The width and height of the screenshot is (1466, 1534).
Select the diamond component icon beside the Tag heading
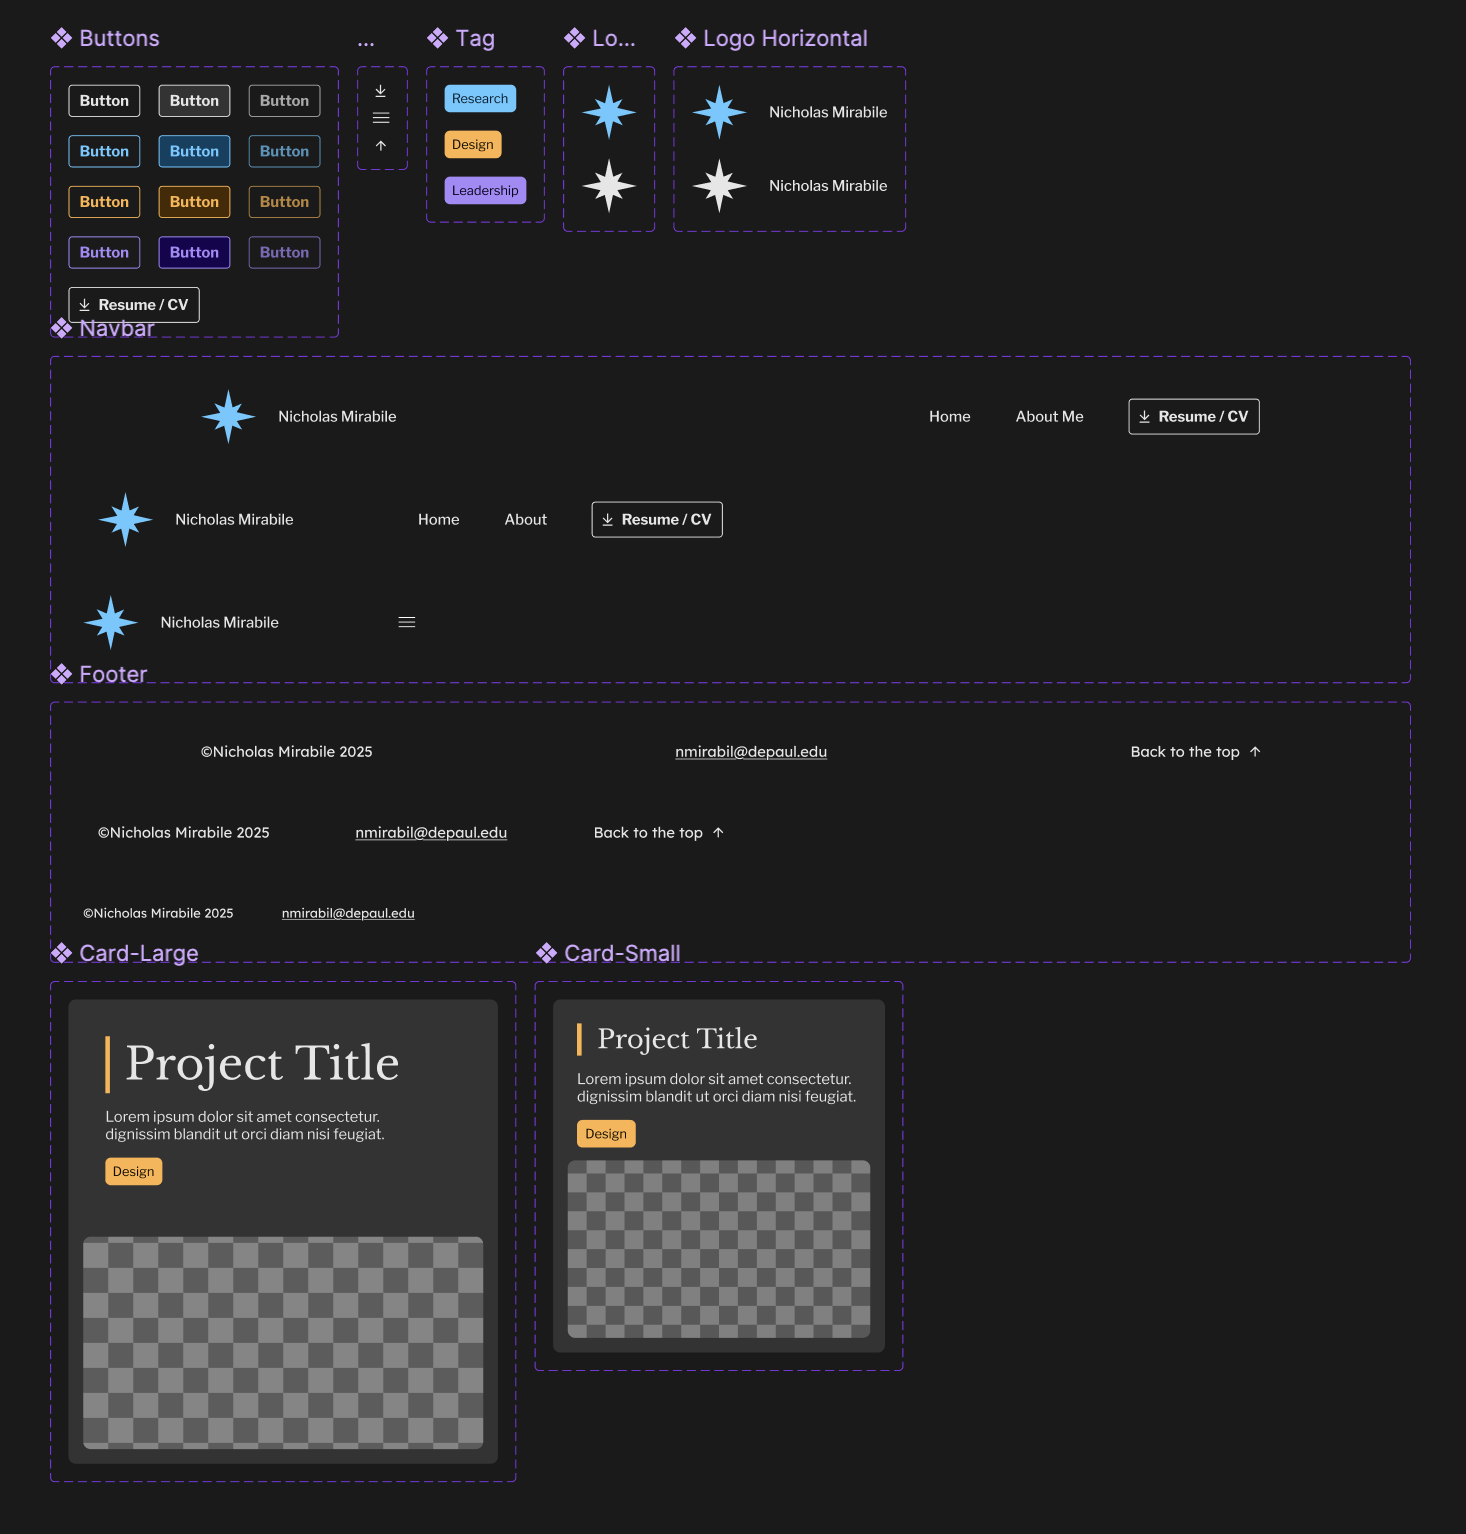tap(436, 38)
